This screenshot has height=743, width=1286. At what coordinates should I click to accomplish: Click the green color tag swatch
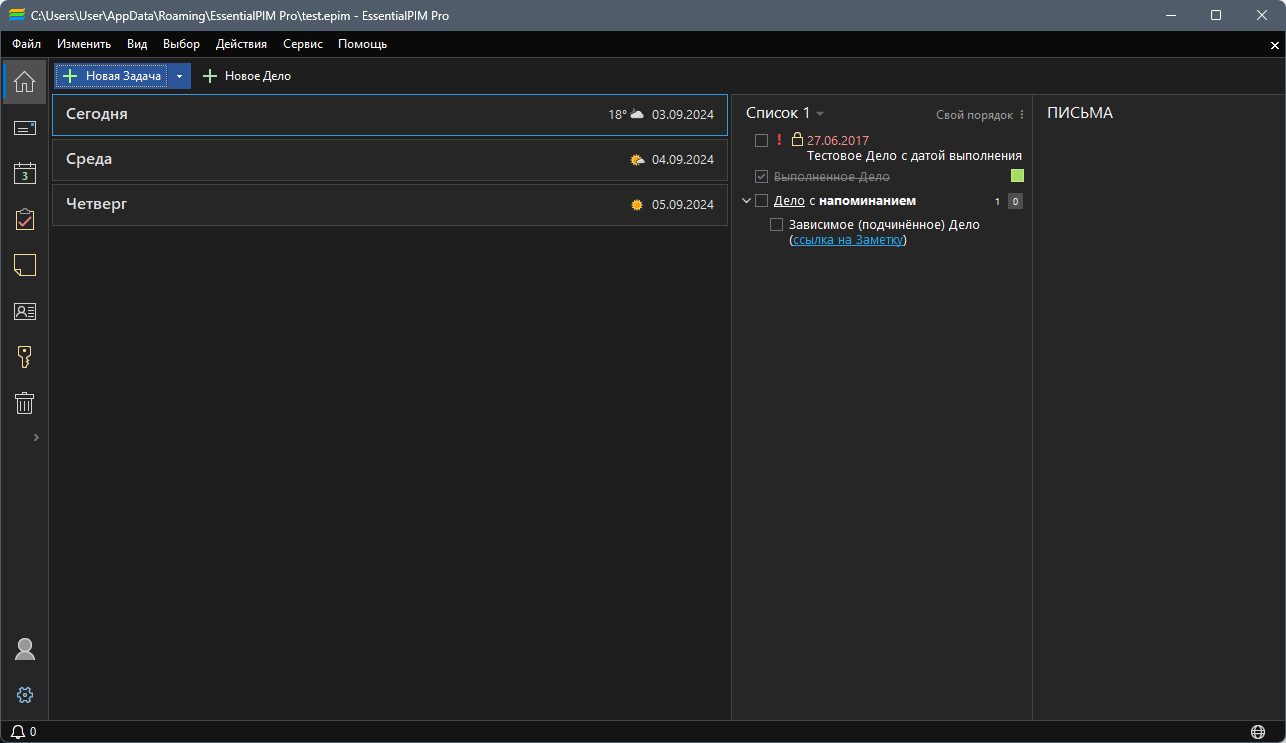tap(1017, 176)
